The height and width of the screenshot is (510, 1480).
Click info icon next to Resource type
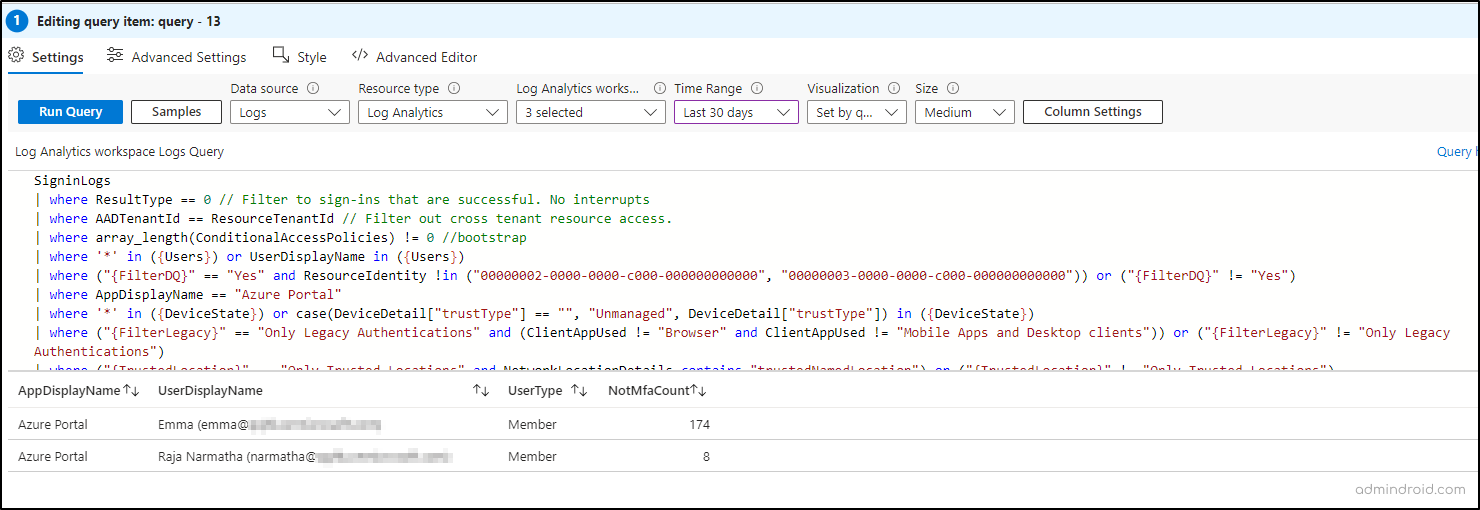(454, 88)
